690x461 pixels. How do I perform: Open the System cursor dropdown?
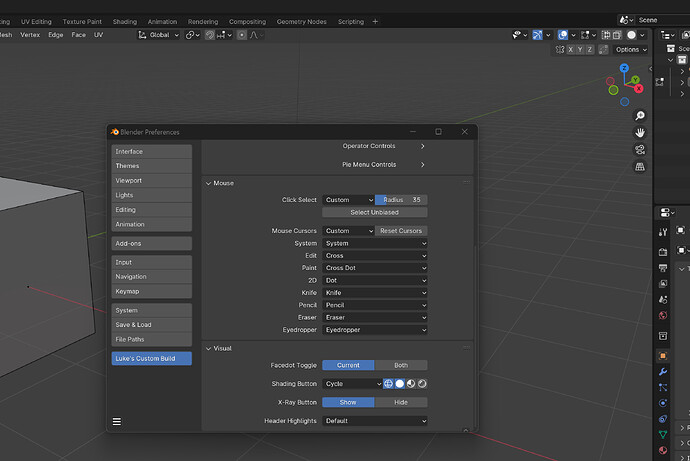[374, 243]
